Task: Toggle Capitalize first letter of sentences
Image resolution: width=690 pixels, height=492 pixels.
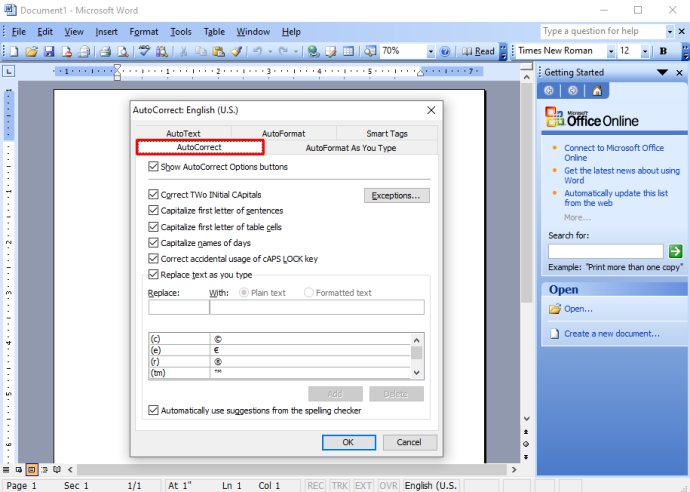Action: click(x=153, y=210)
